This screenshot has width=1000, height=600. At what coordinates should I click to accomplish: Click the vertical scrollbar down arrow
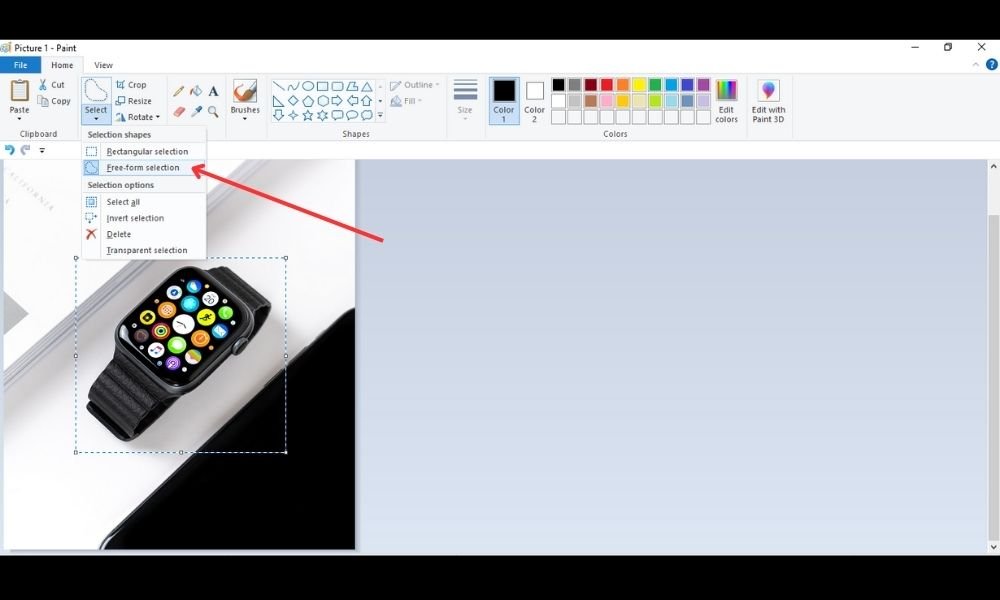click(993, 547)
